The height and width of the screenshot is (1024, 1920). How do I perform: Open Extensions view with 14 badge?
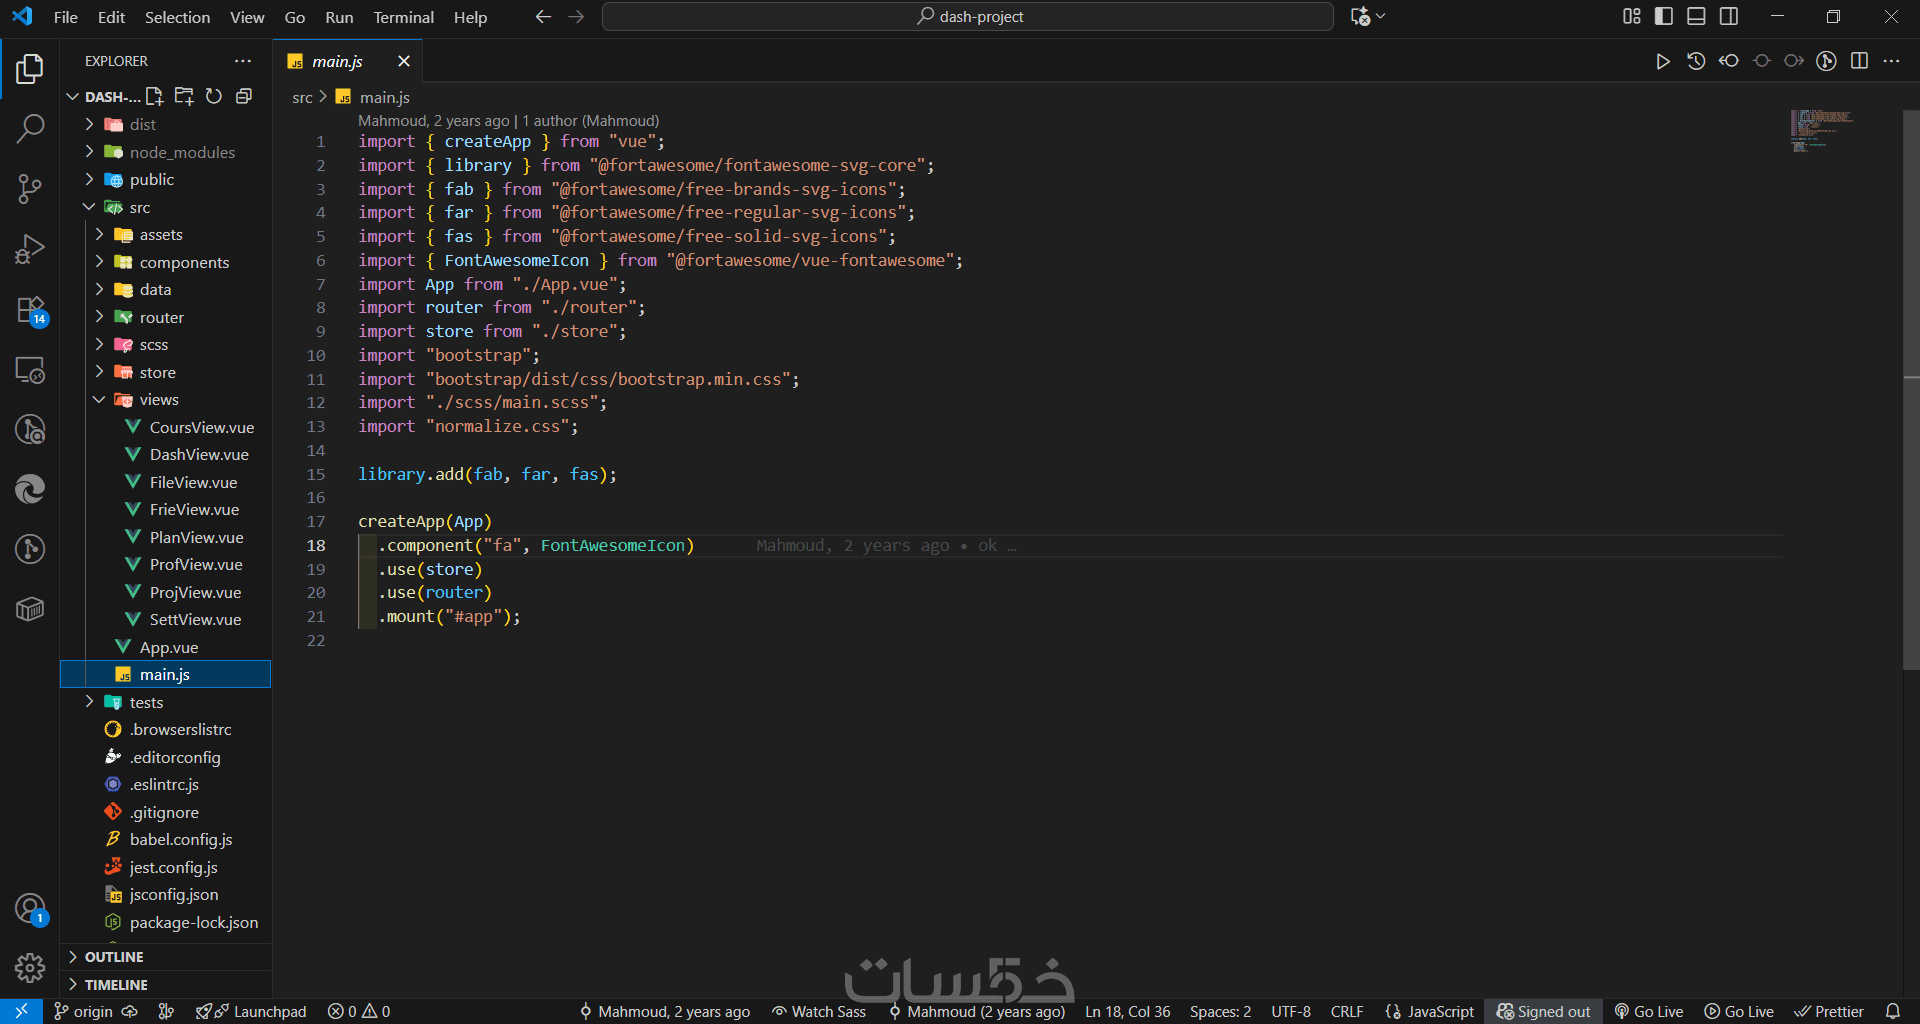[30, 310]
